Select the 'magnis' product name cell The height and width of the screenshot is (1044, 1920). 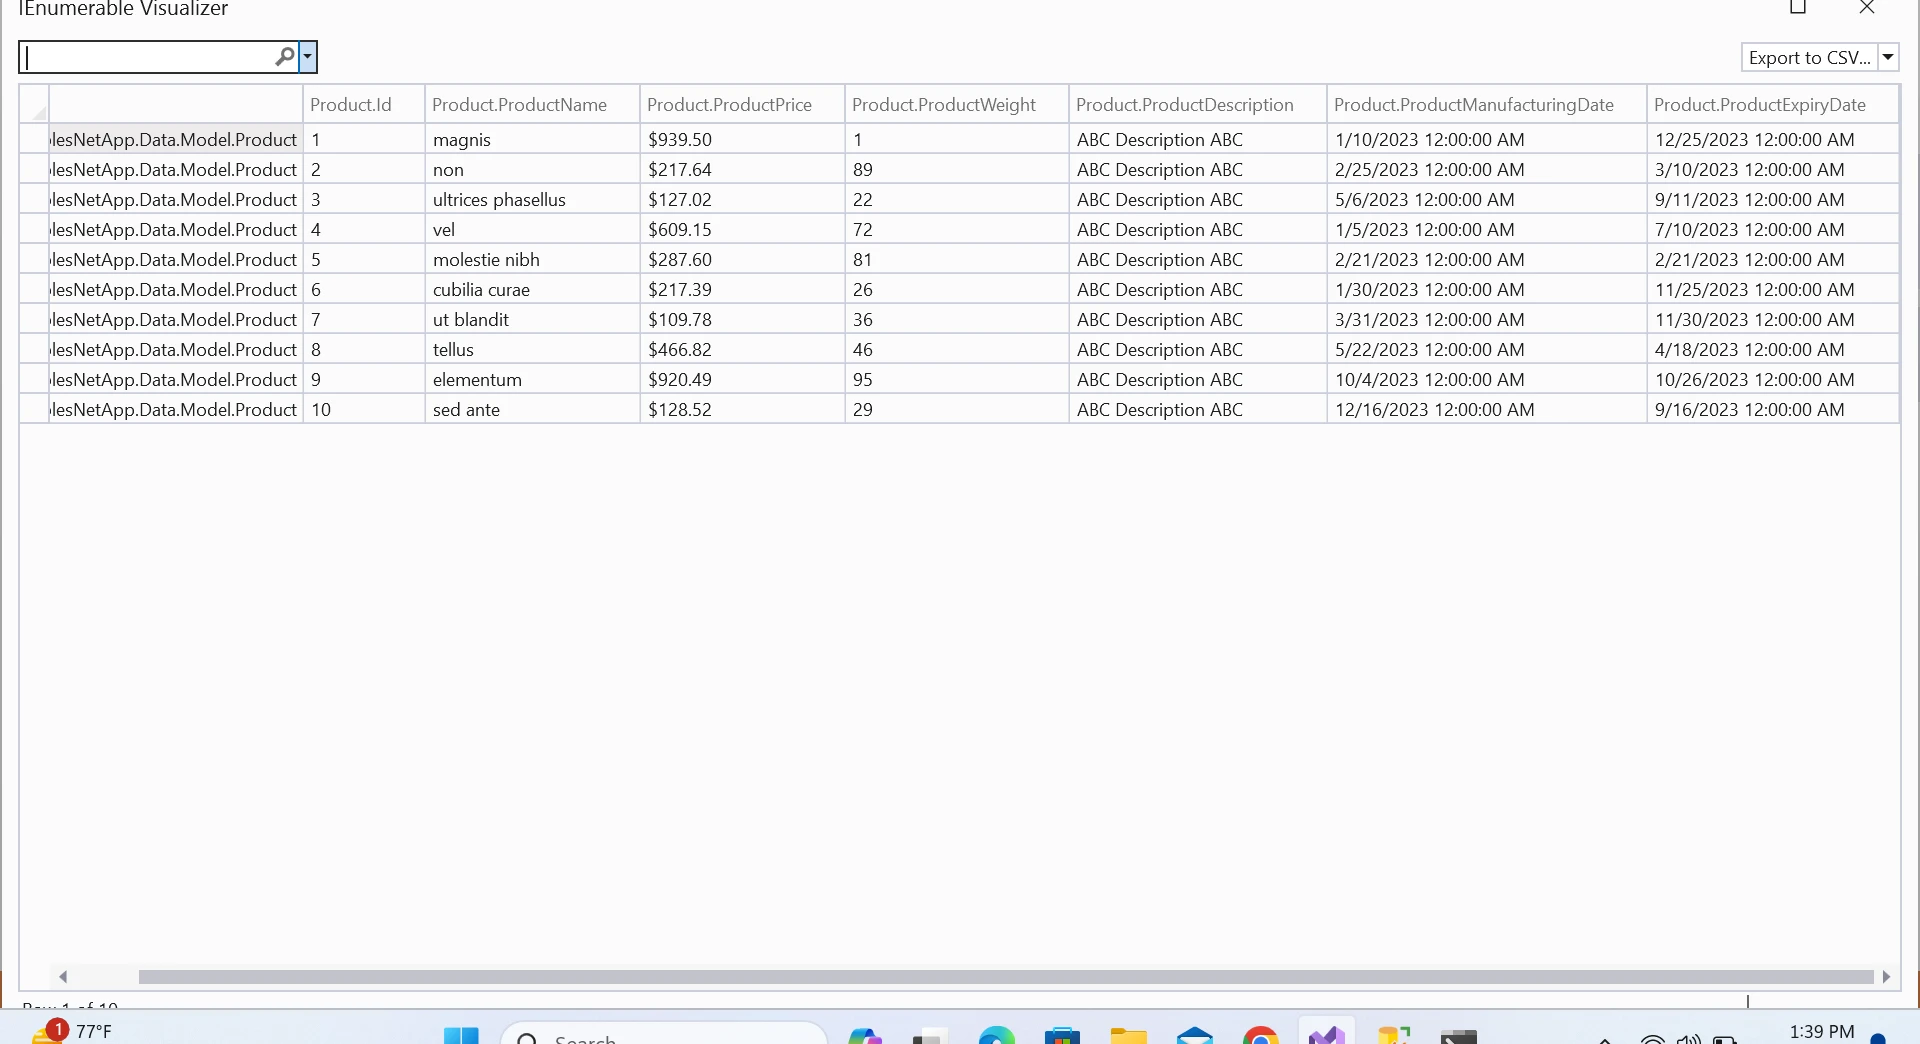[x=532, y=139]
